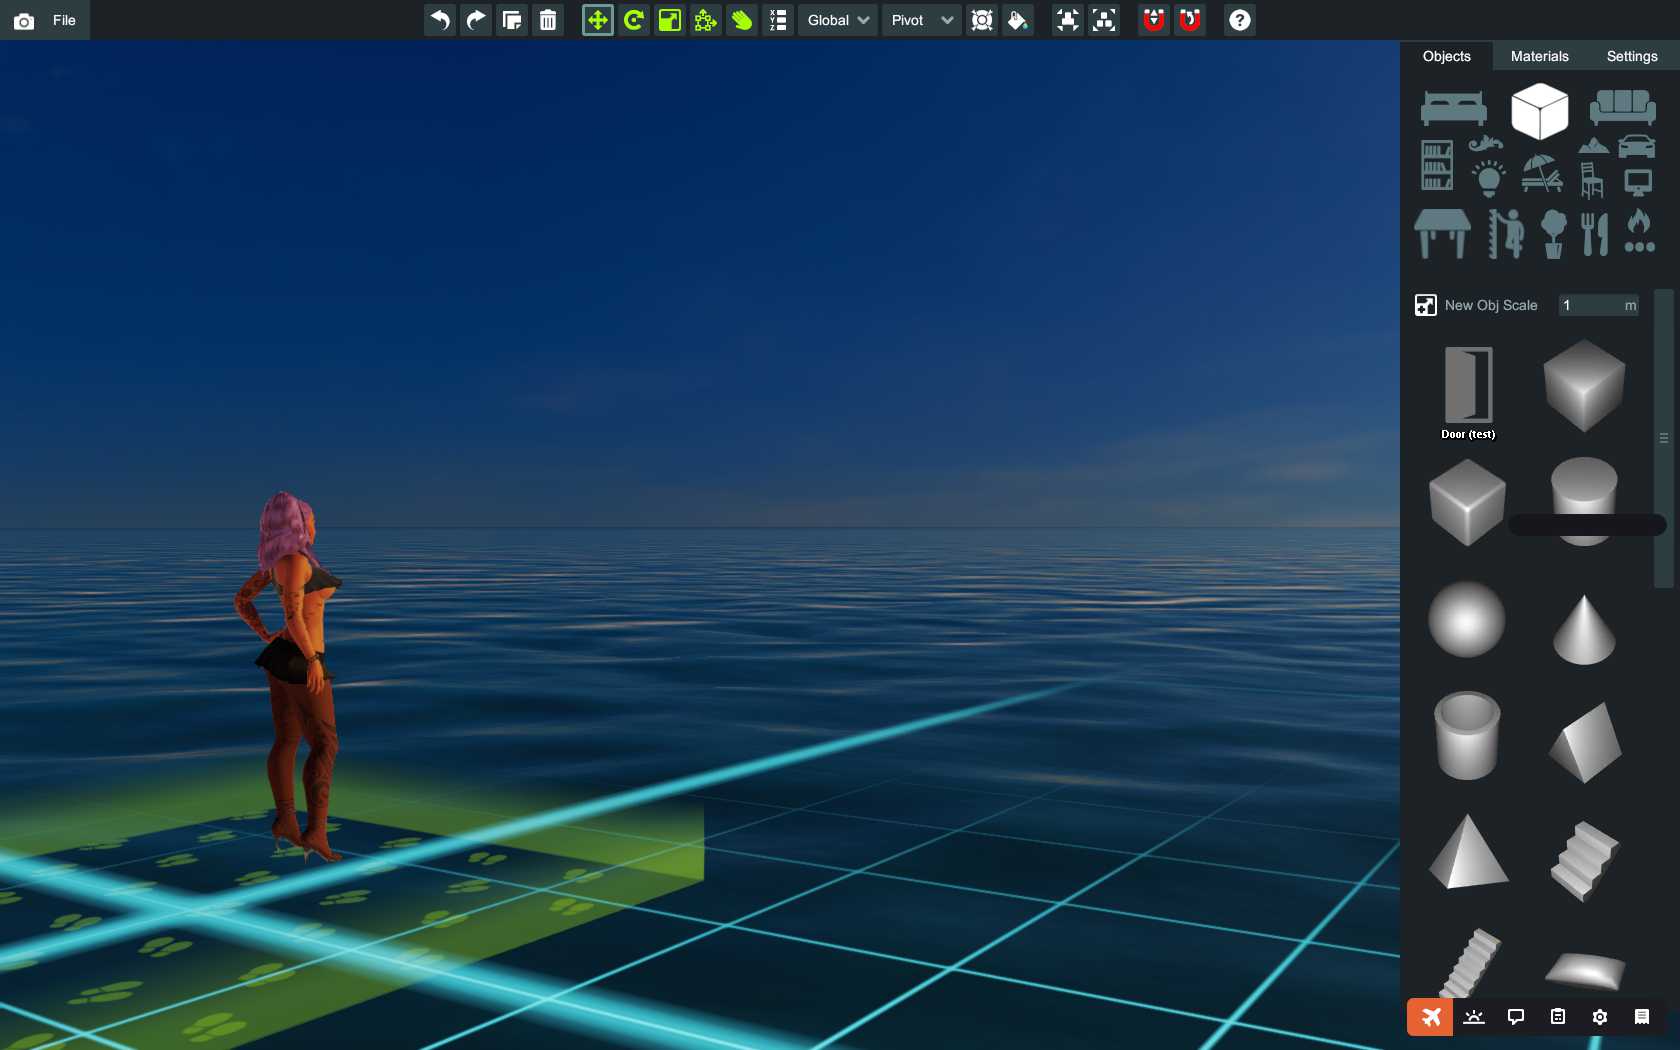The height and width of the screenshot is (1050, 1680).
Task: Open the fire effects category
Action: click(x=1639, y=231)
